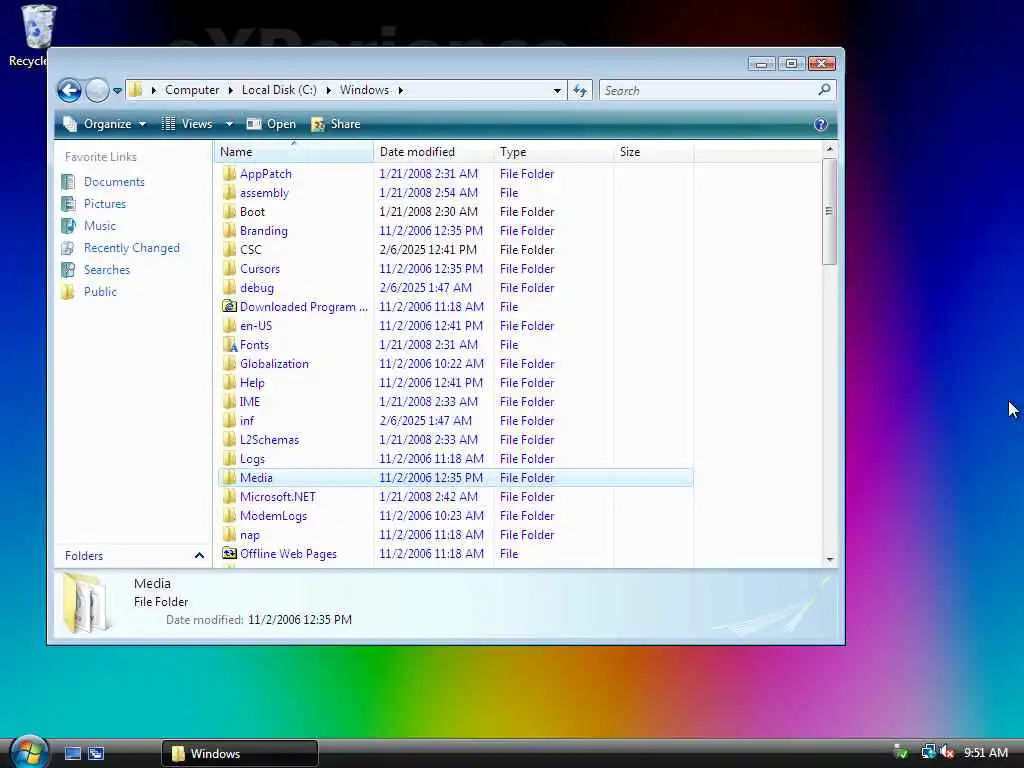Select the CSC folder icon

click(x=229, y=249)
